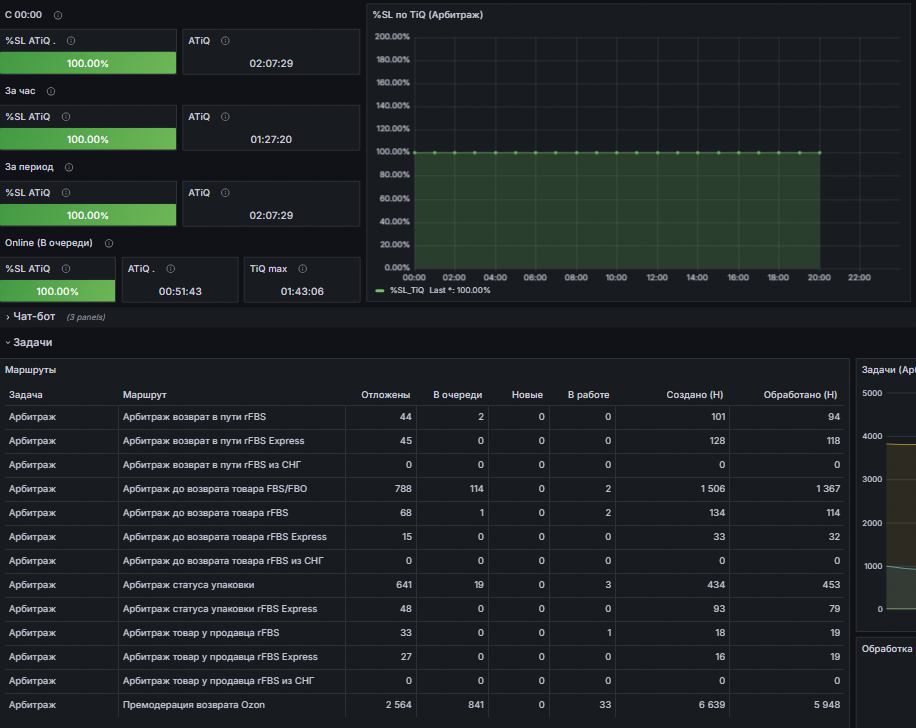
Task: Open the 'Маршруты' panel title menu
Action: click(30, 370)
